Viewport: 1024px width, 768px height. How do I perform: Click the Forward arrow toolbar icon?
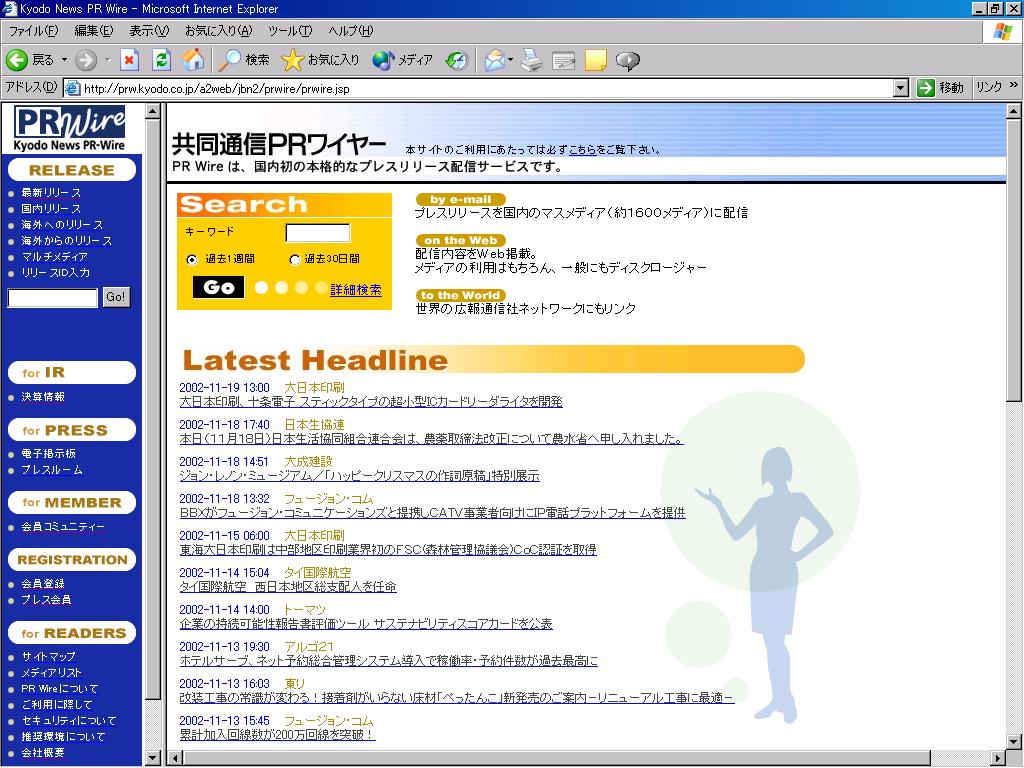tap(86, 60)
